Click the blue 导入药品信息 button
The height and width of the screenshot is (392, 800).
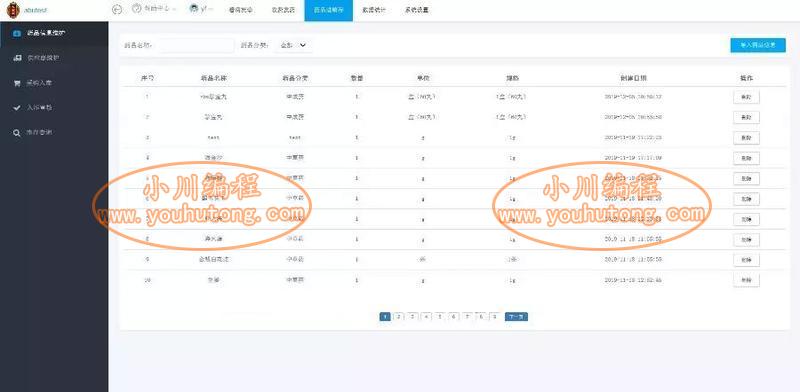[x=758, y=45]
